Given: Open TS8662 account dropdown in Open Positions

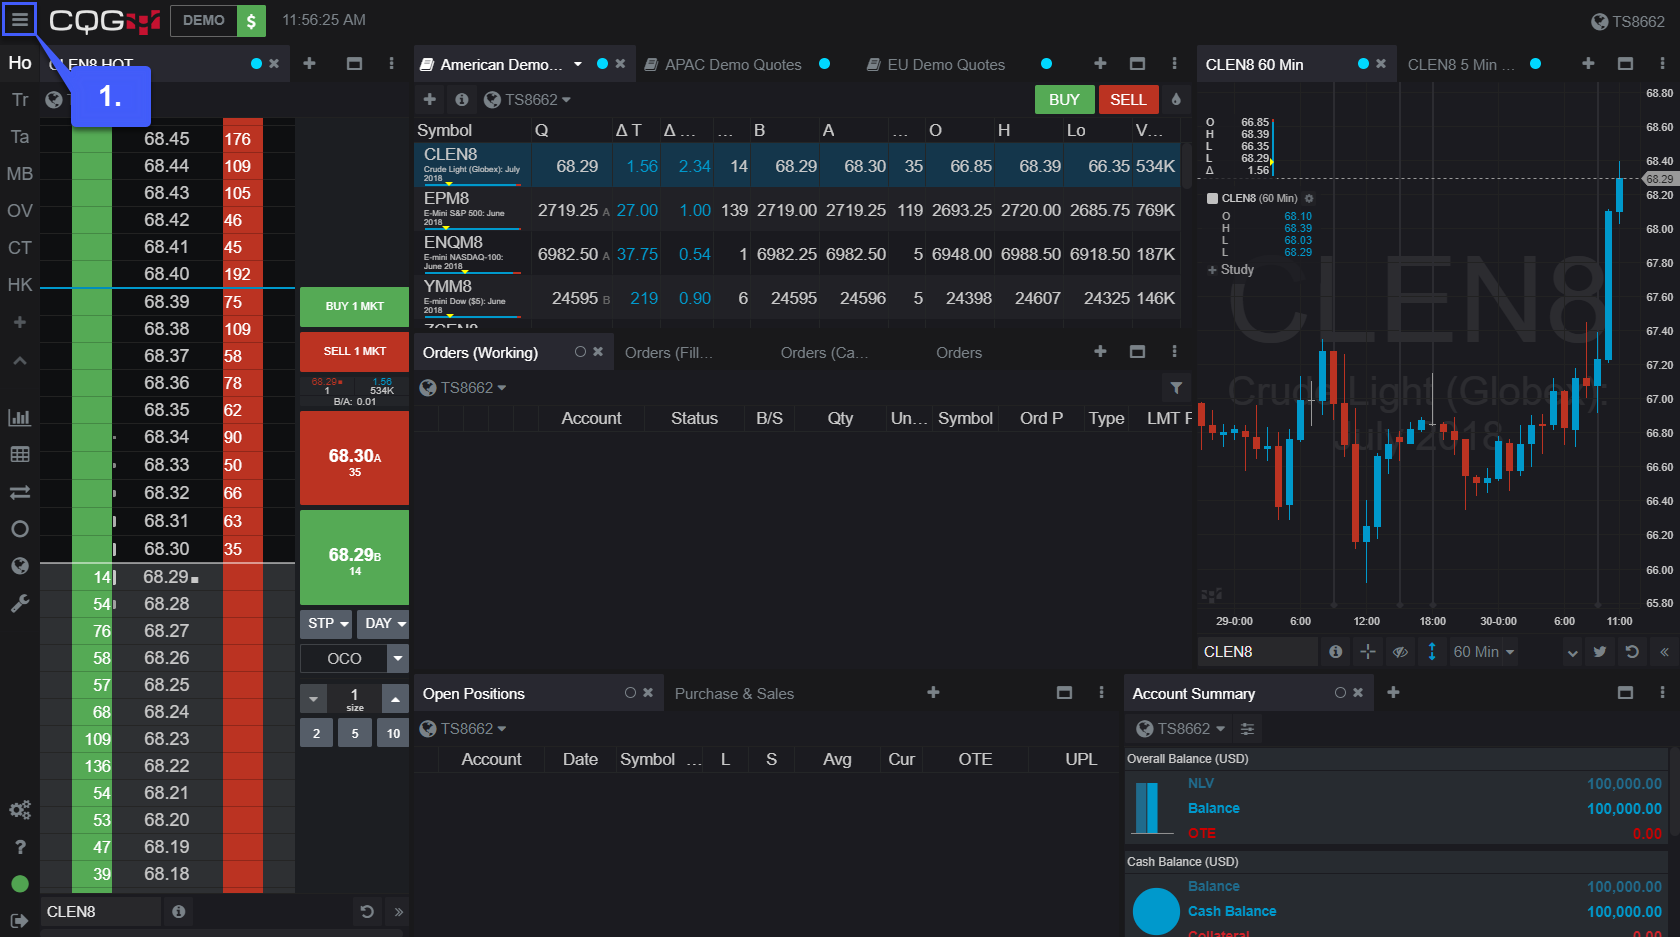Looking at the screenshot, I should point(463,729).
